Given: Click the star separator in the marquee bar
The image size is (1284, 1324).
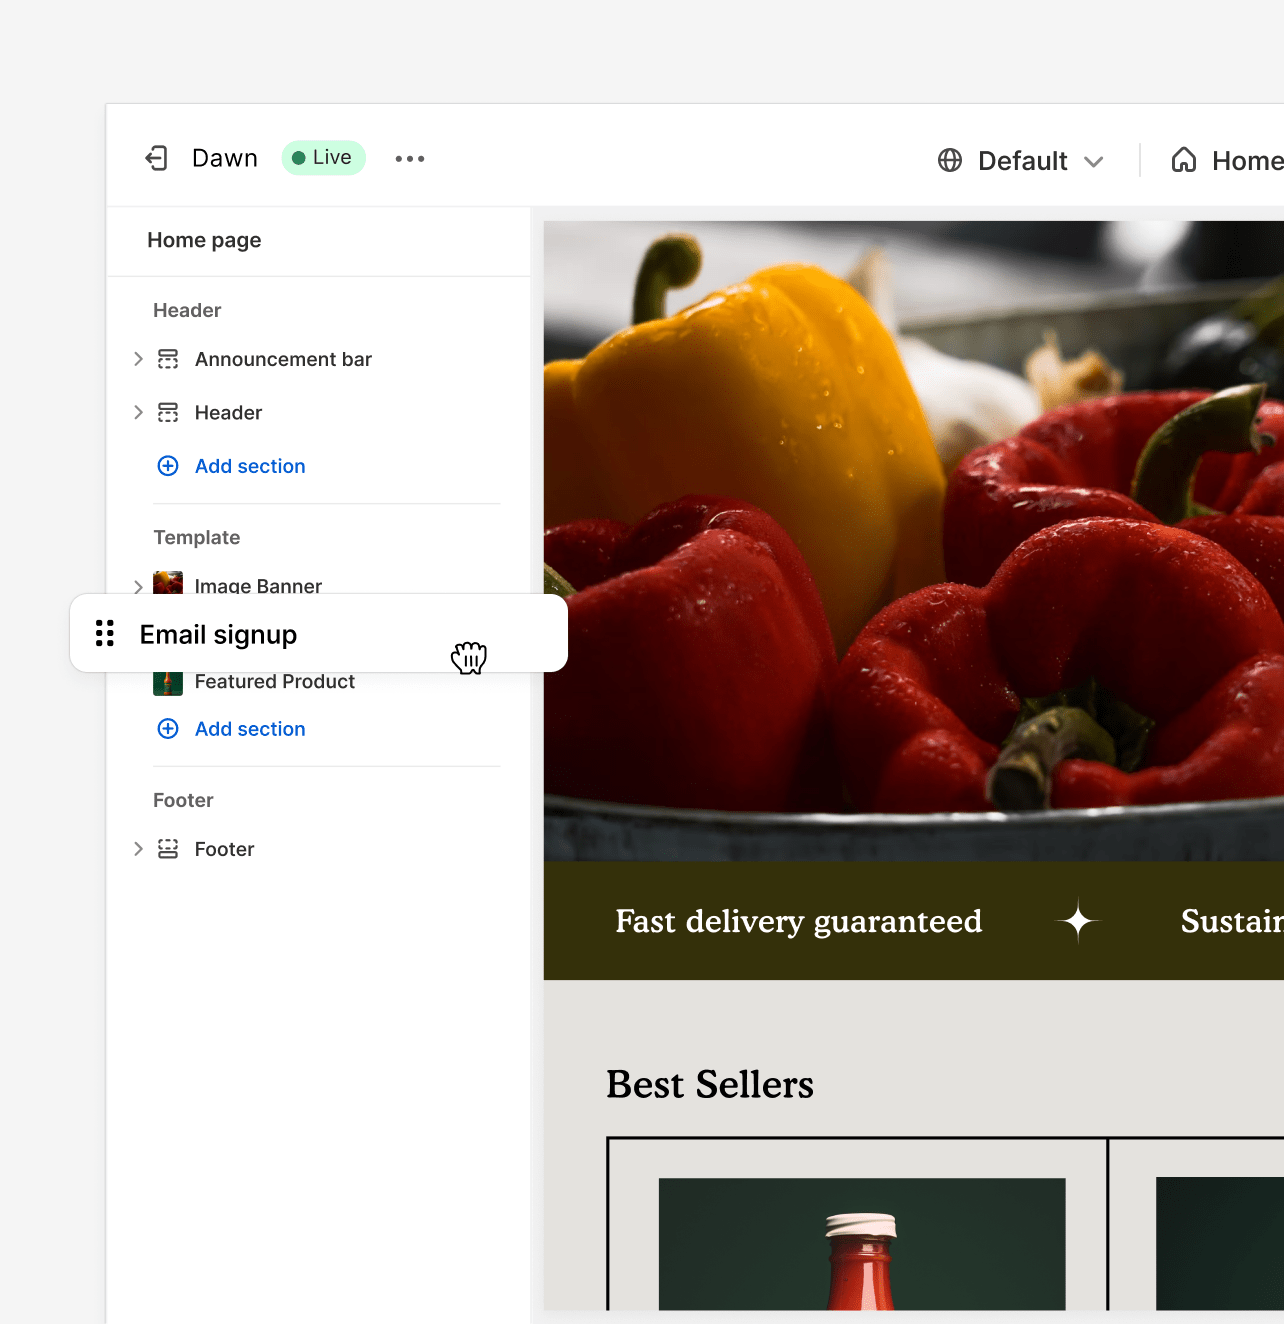Looking at the screenshot, I should [1078, 921].
